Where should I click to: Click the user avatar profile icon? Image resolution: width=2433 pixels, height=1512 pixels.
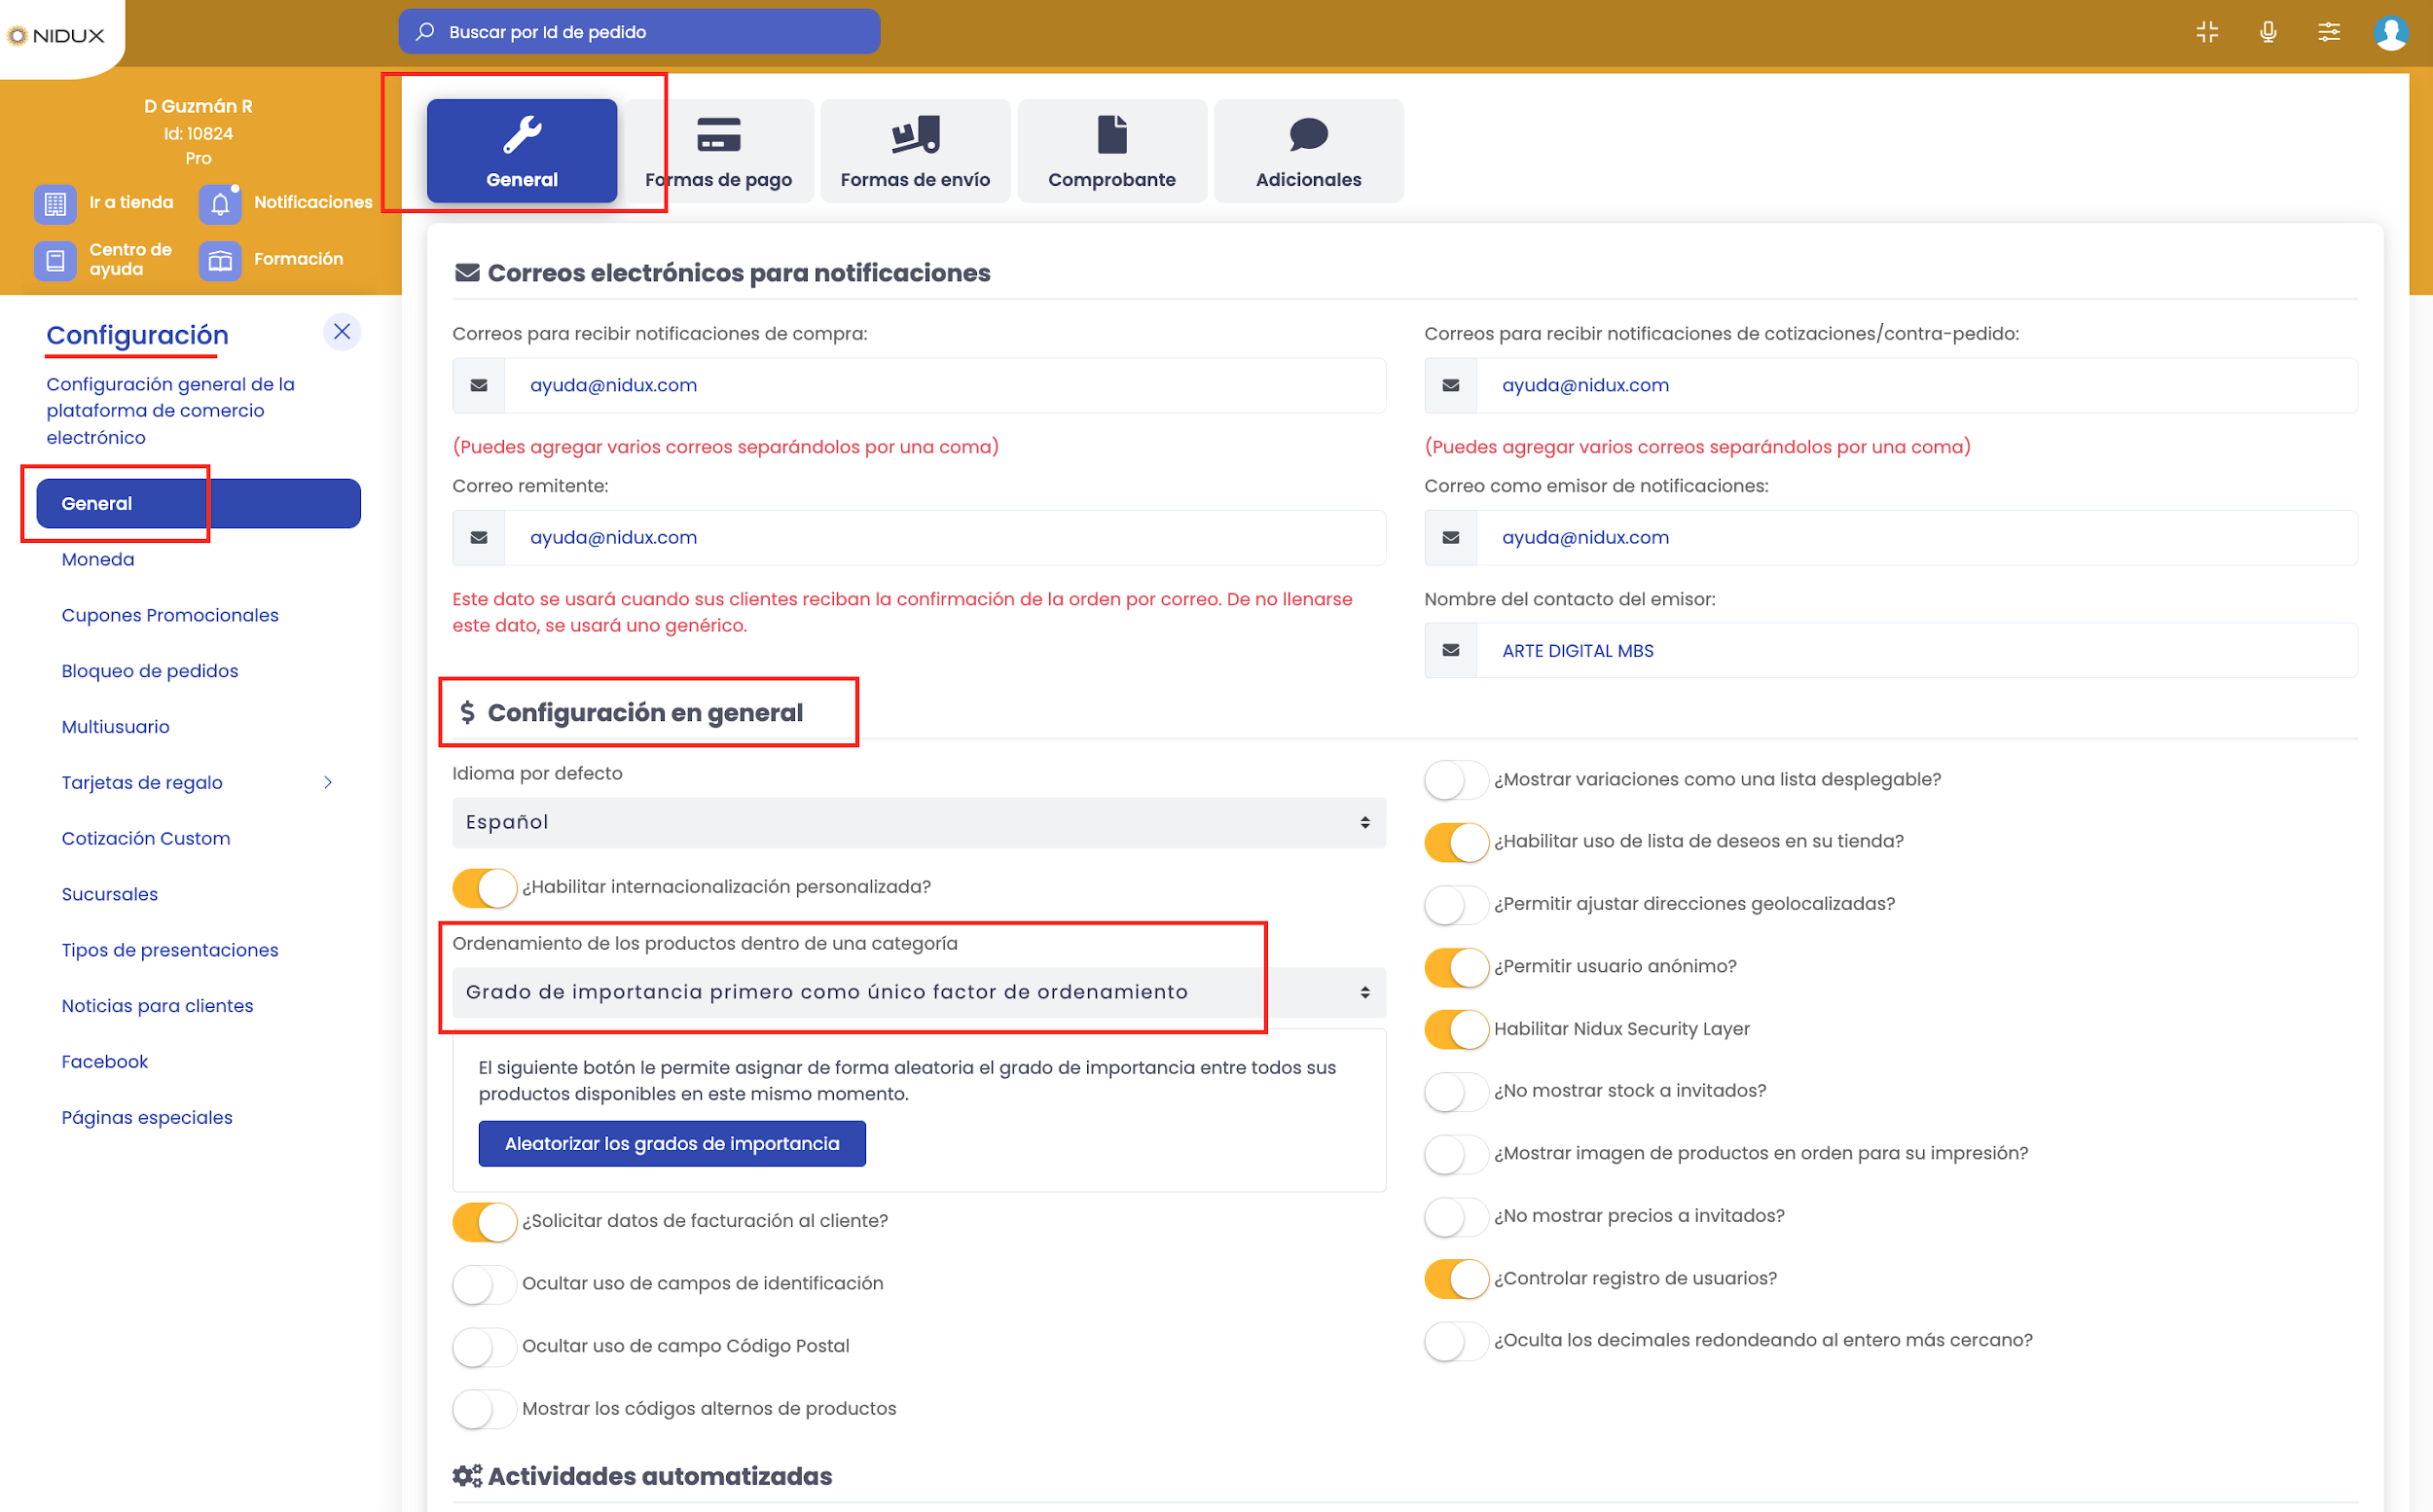tap(2391, 32)
